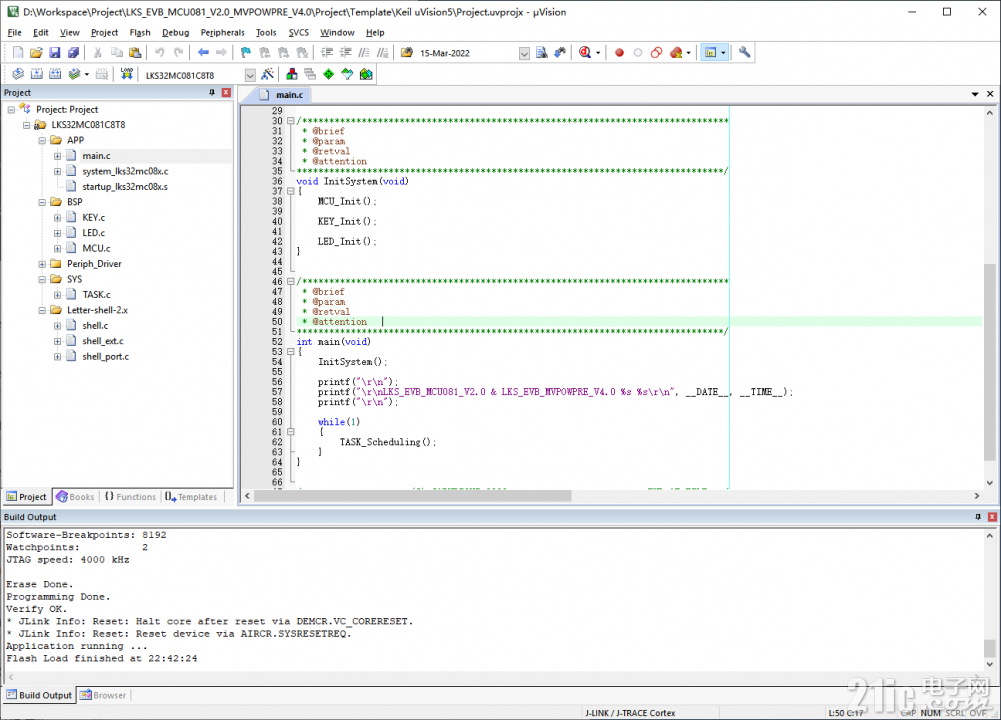Viewport: 1001px width, 720px height.
Task: Close the main.c editor window
Action: [x=990, y=94]
